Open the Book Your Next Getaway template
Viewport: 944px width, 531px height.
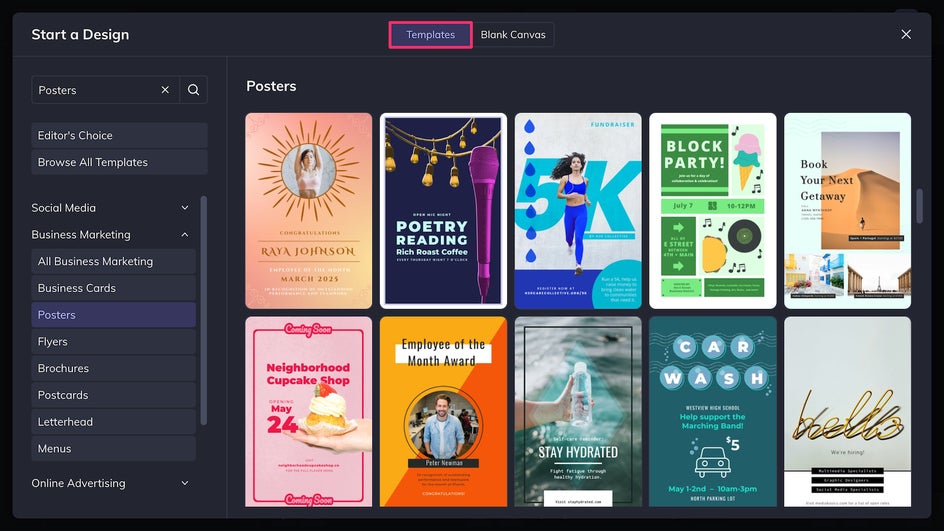847,211
